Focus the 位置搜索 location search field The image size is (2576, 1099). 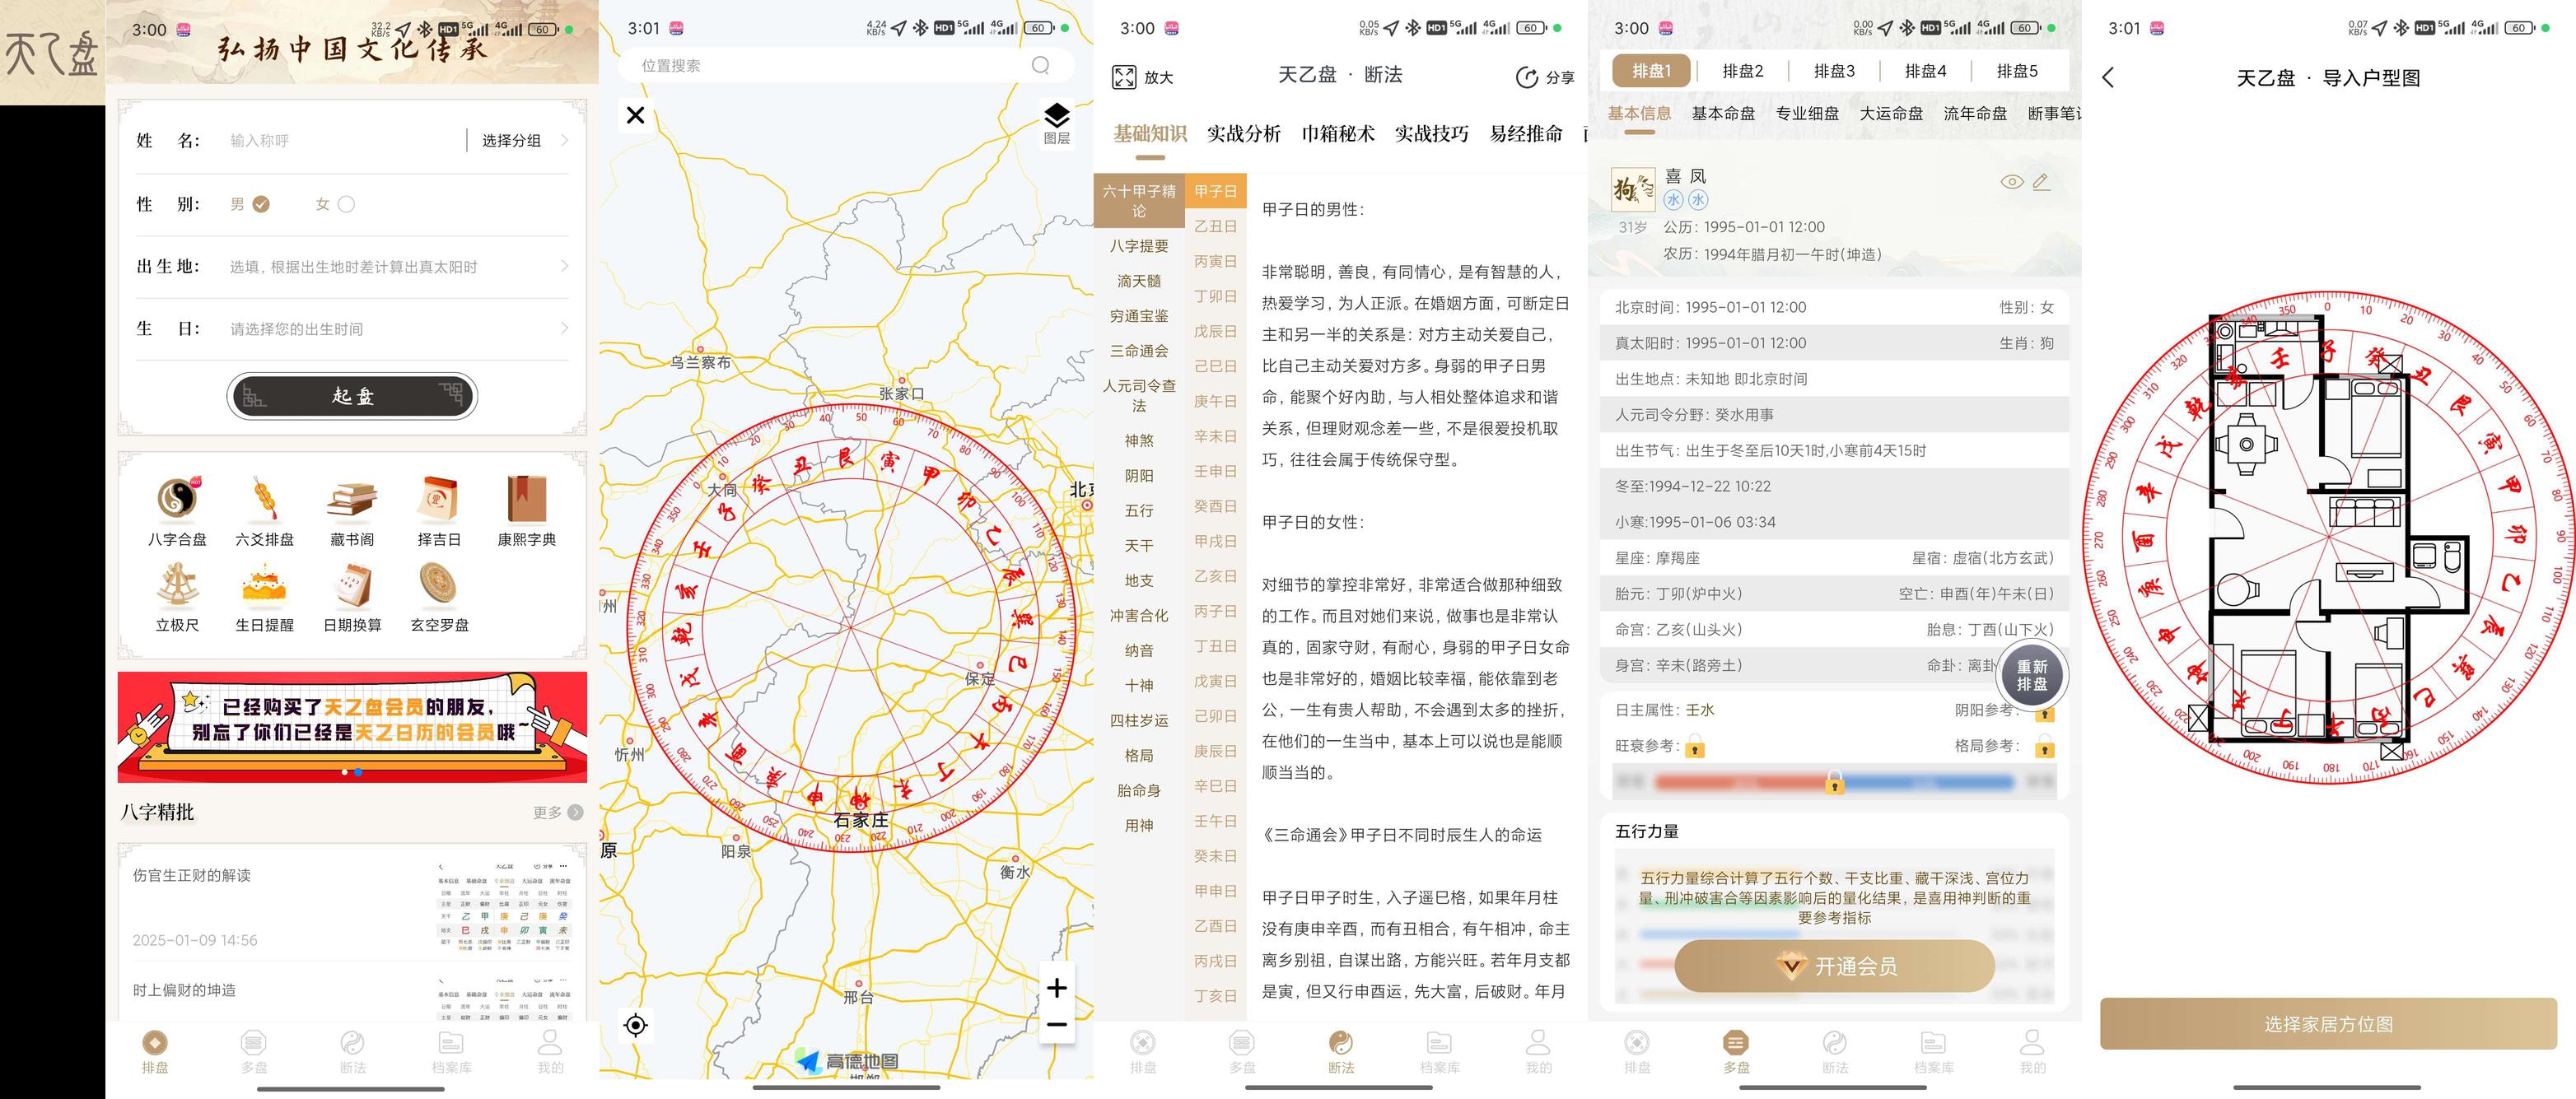click(846, 65)
